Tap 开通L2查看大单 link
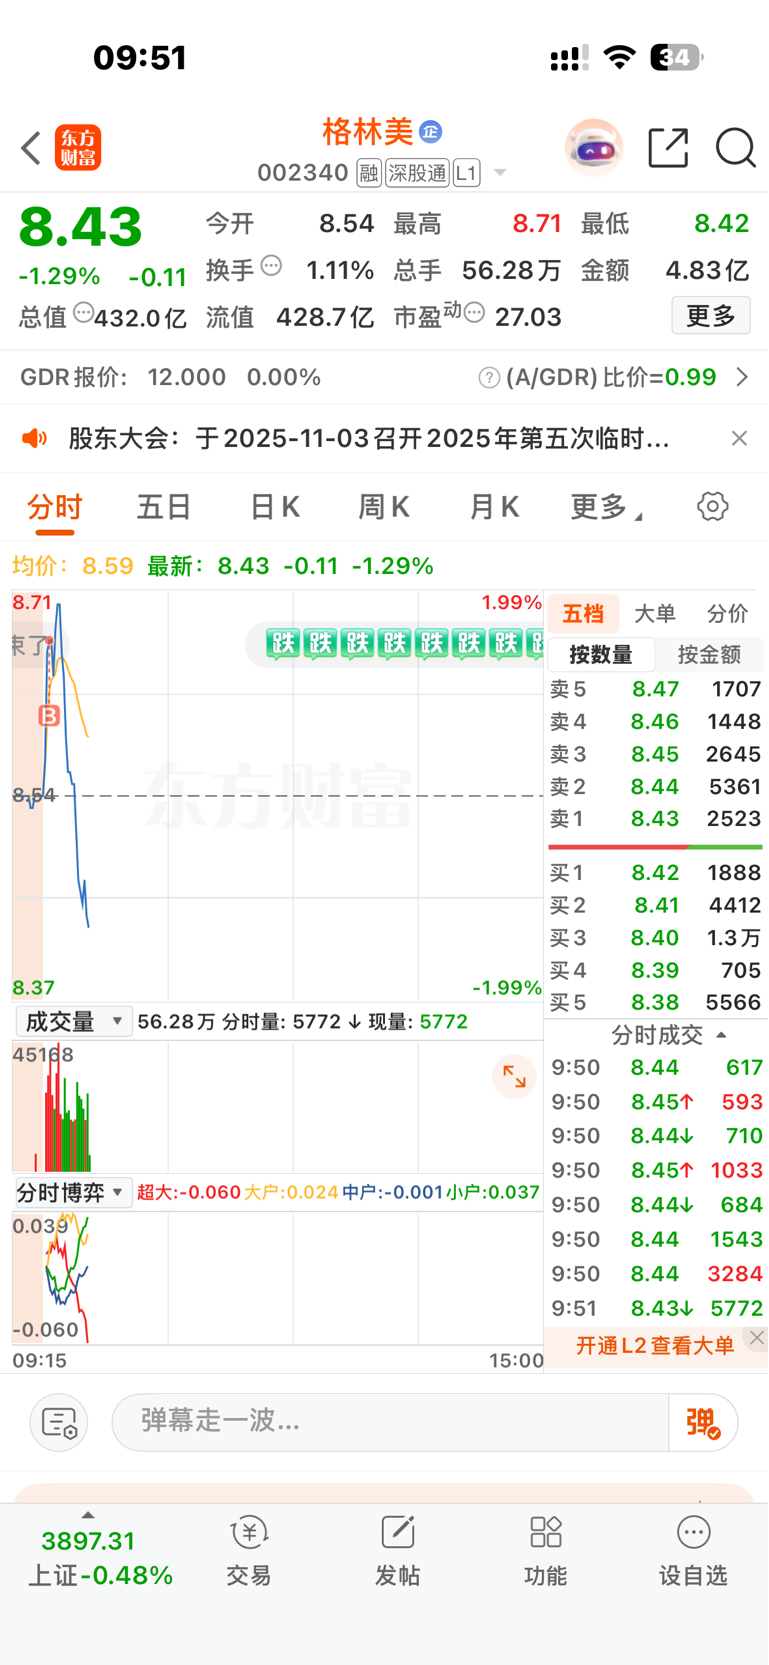Screen dimensions: 769x1665 654,1346
